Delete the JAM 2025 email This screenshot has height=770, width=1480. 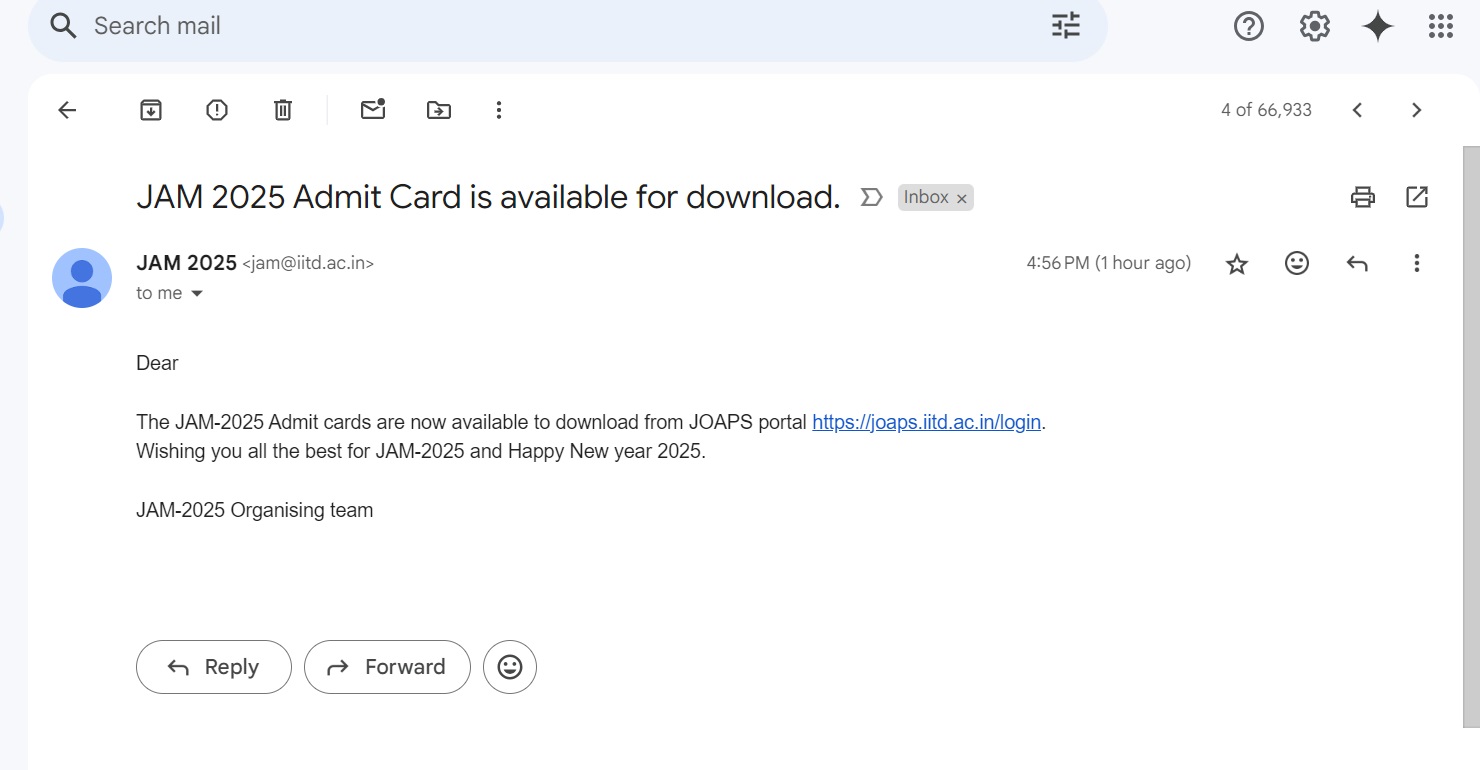coord(282,109)
